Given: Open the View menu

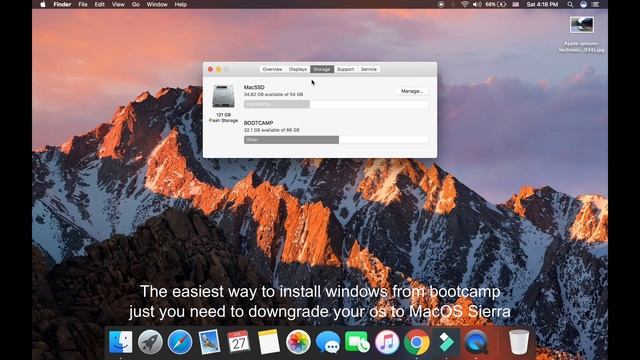Looking at the screenshot, I should 118,4.
